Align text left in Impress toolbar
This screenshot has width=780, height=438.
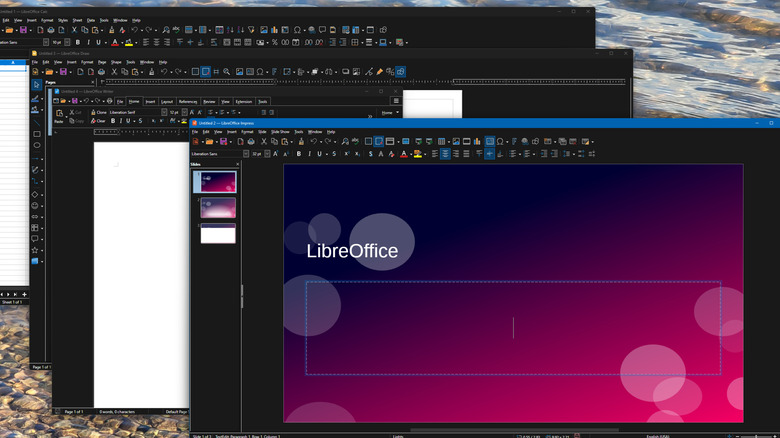click(x=435, y=154)
